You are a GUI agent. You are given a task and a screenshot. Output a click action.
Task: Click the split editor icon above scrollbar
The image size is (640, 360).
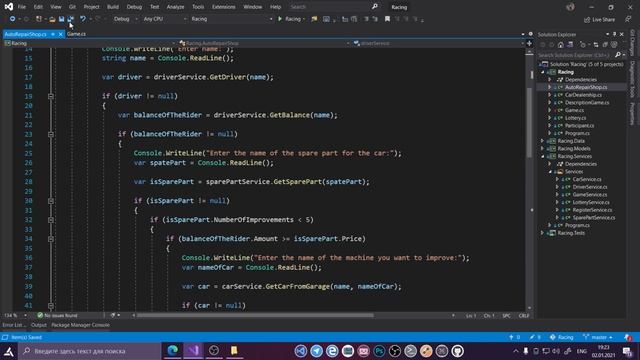click(529, 43)
